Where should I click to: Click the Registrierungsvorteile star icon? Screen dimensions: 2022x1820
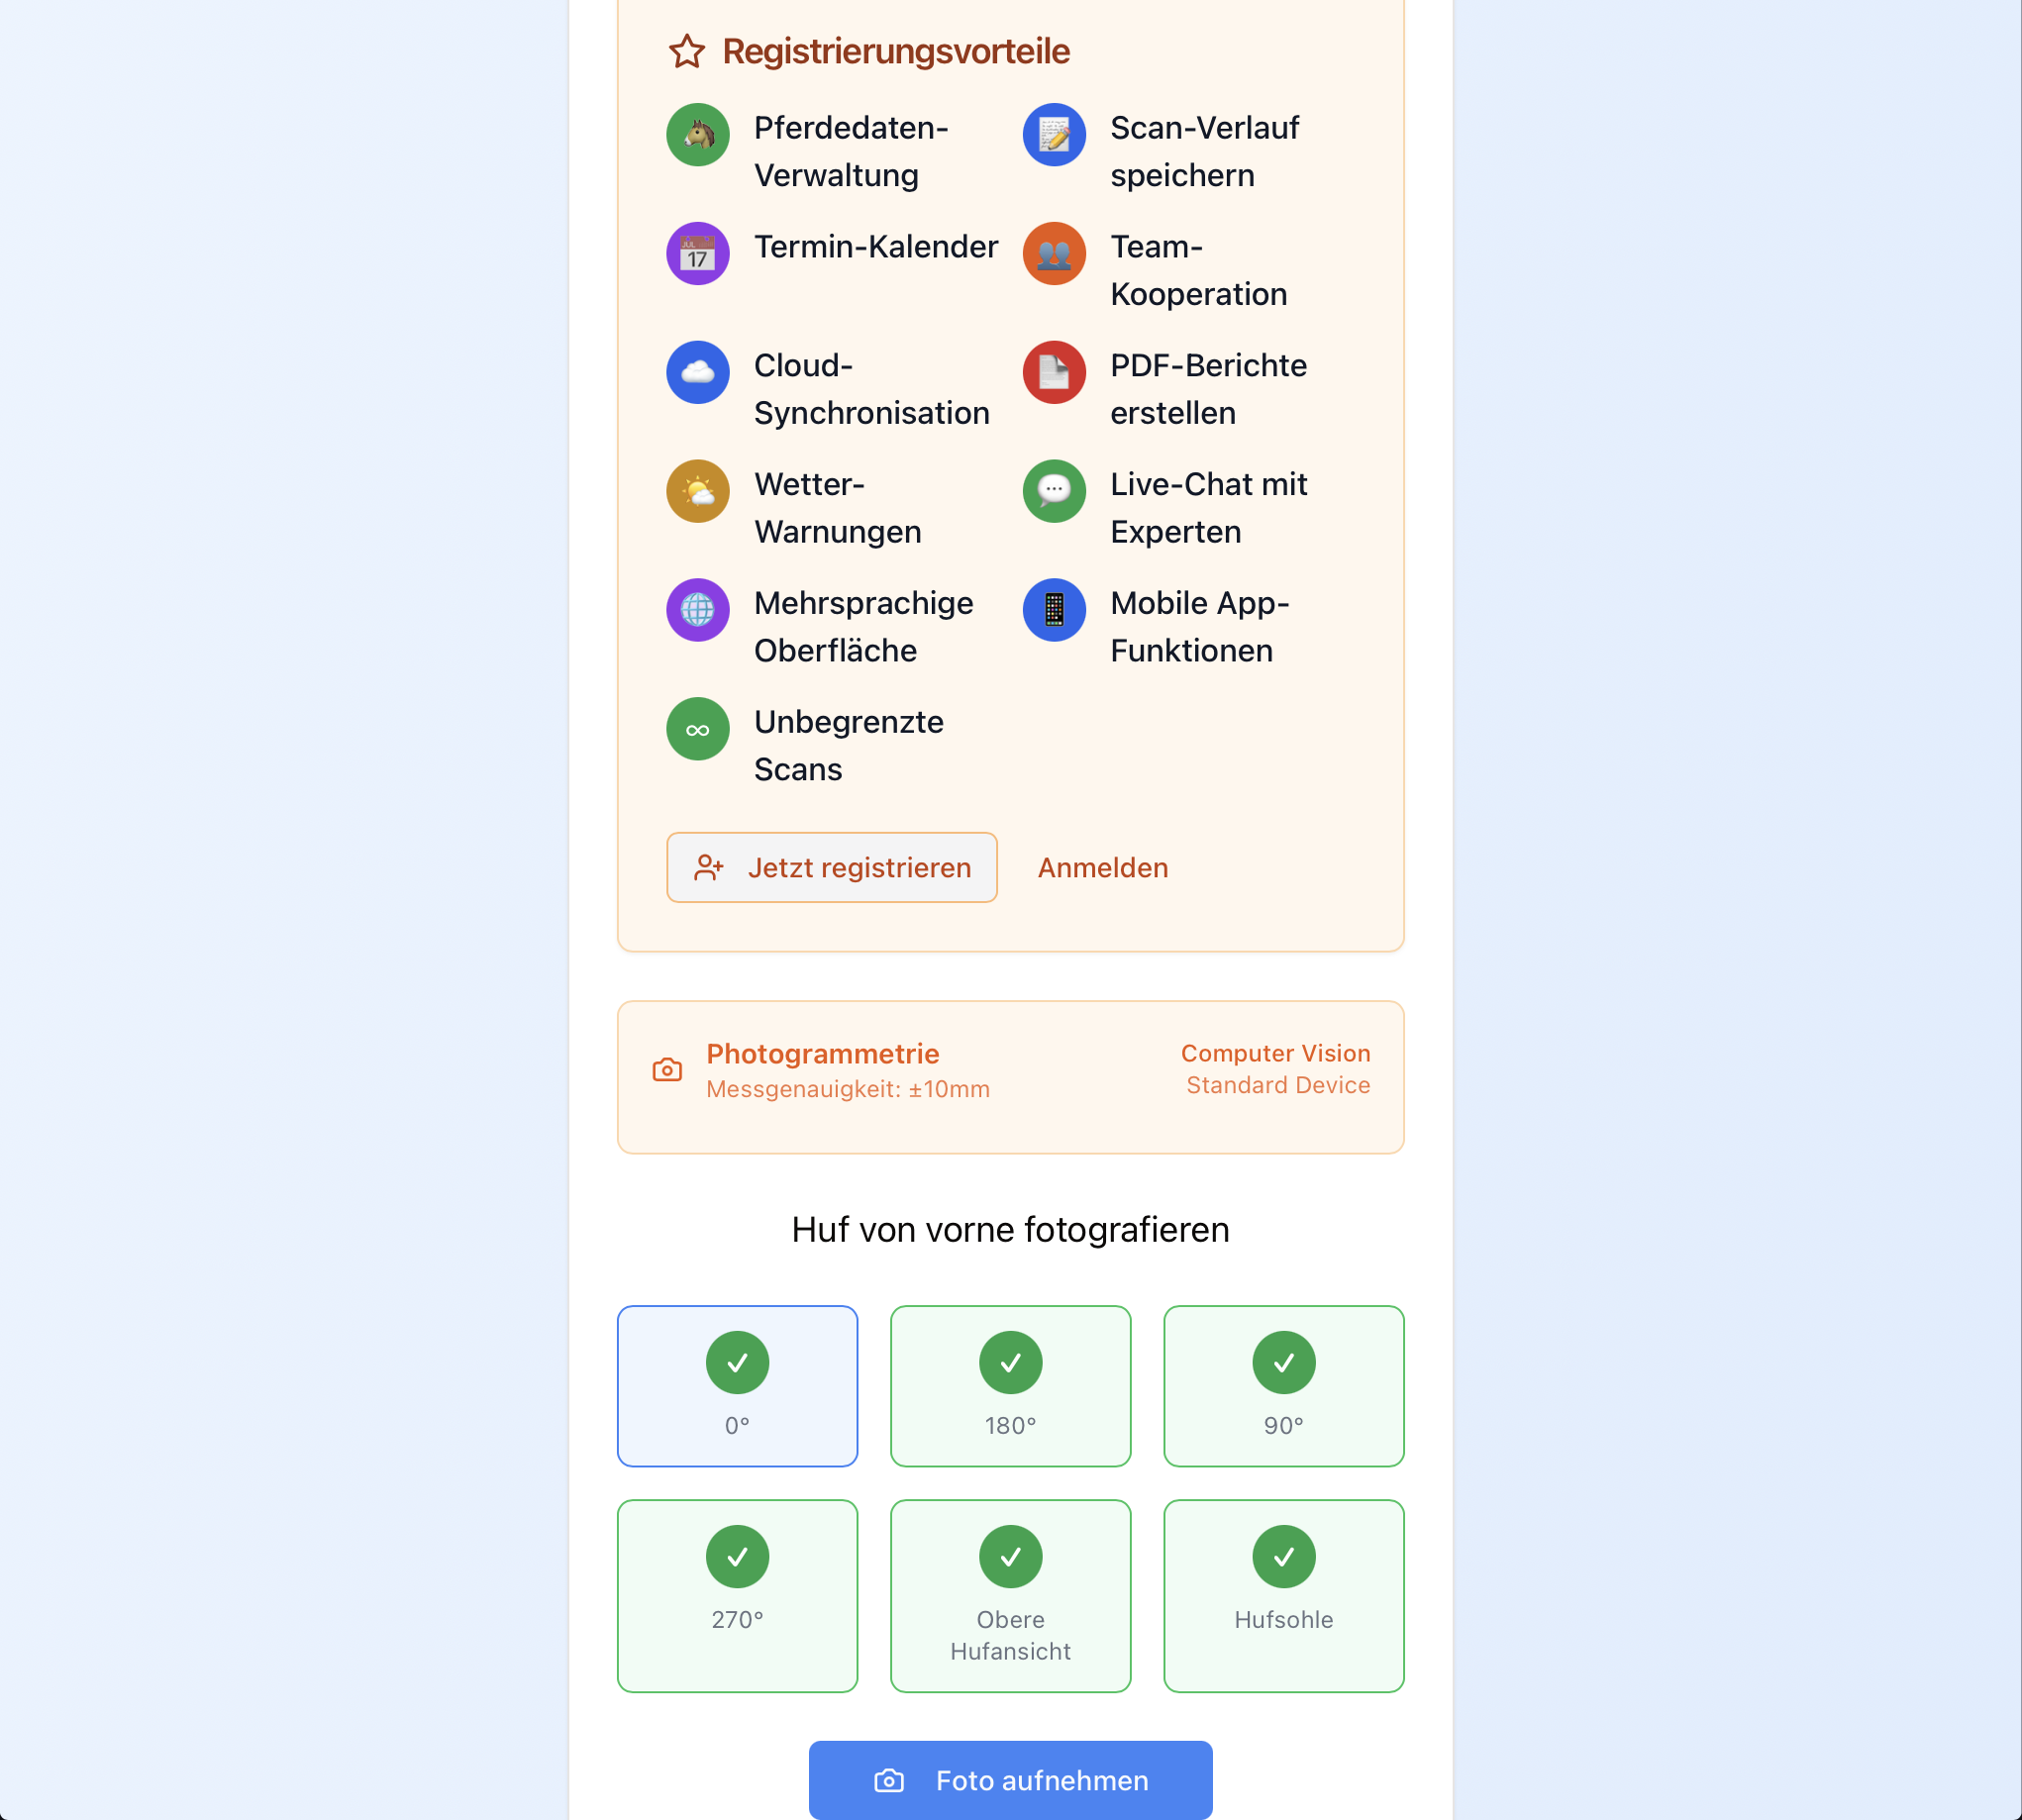coord(687,52)
